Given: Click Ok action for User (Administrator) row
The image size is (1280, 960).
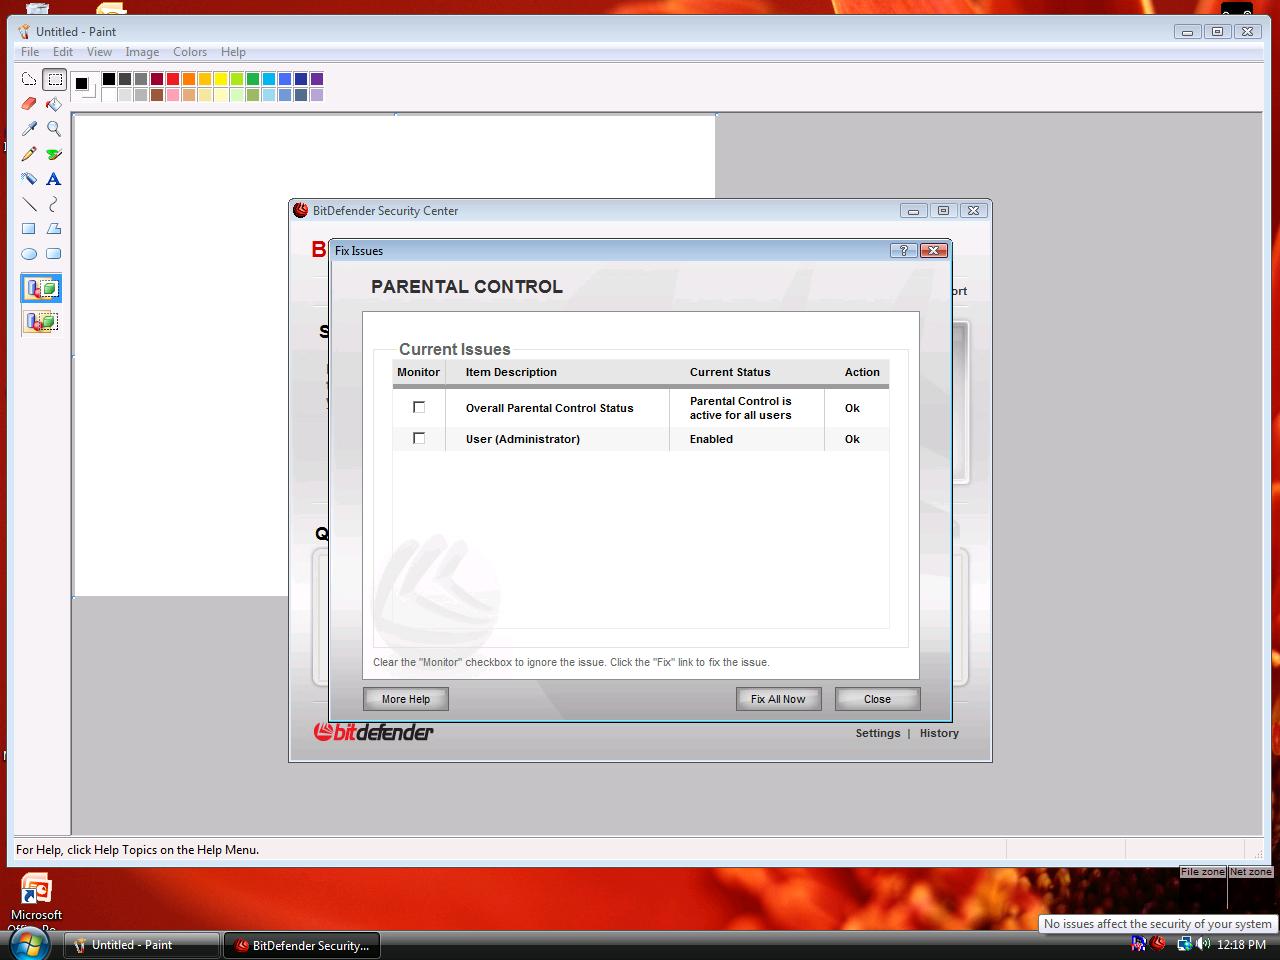Looking at the screenshot, I should [x=852, y=439].
